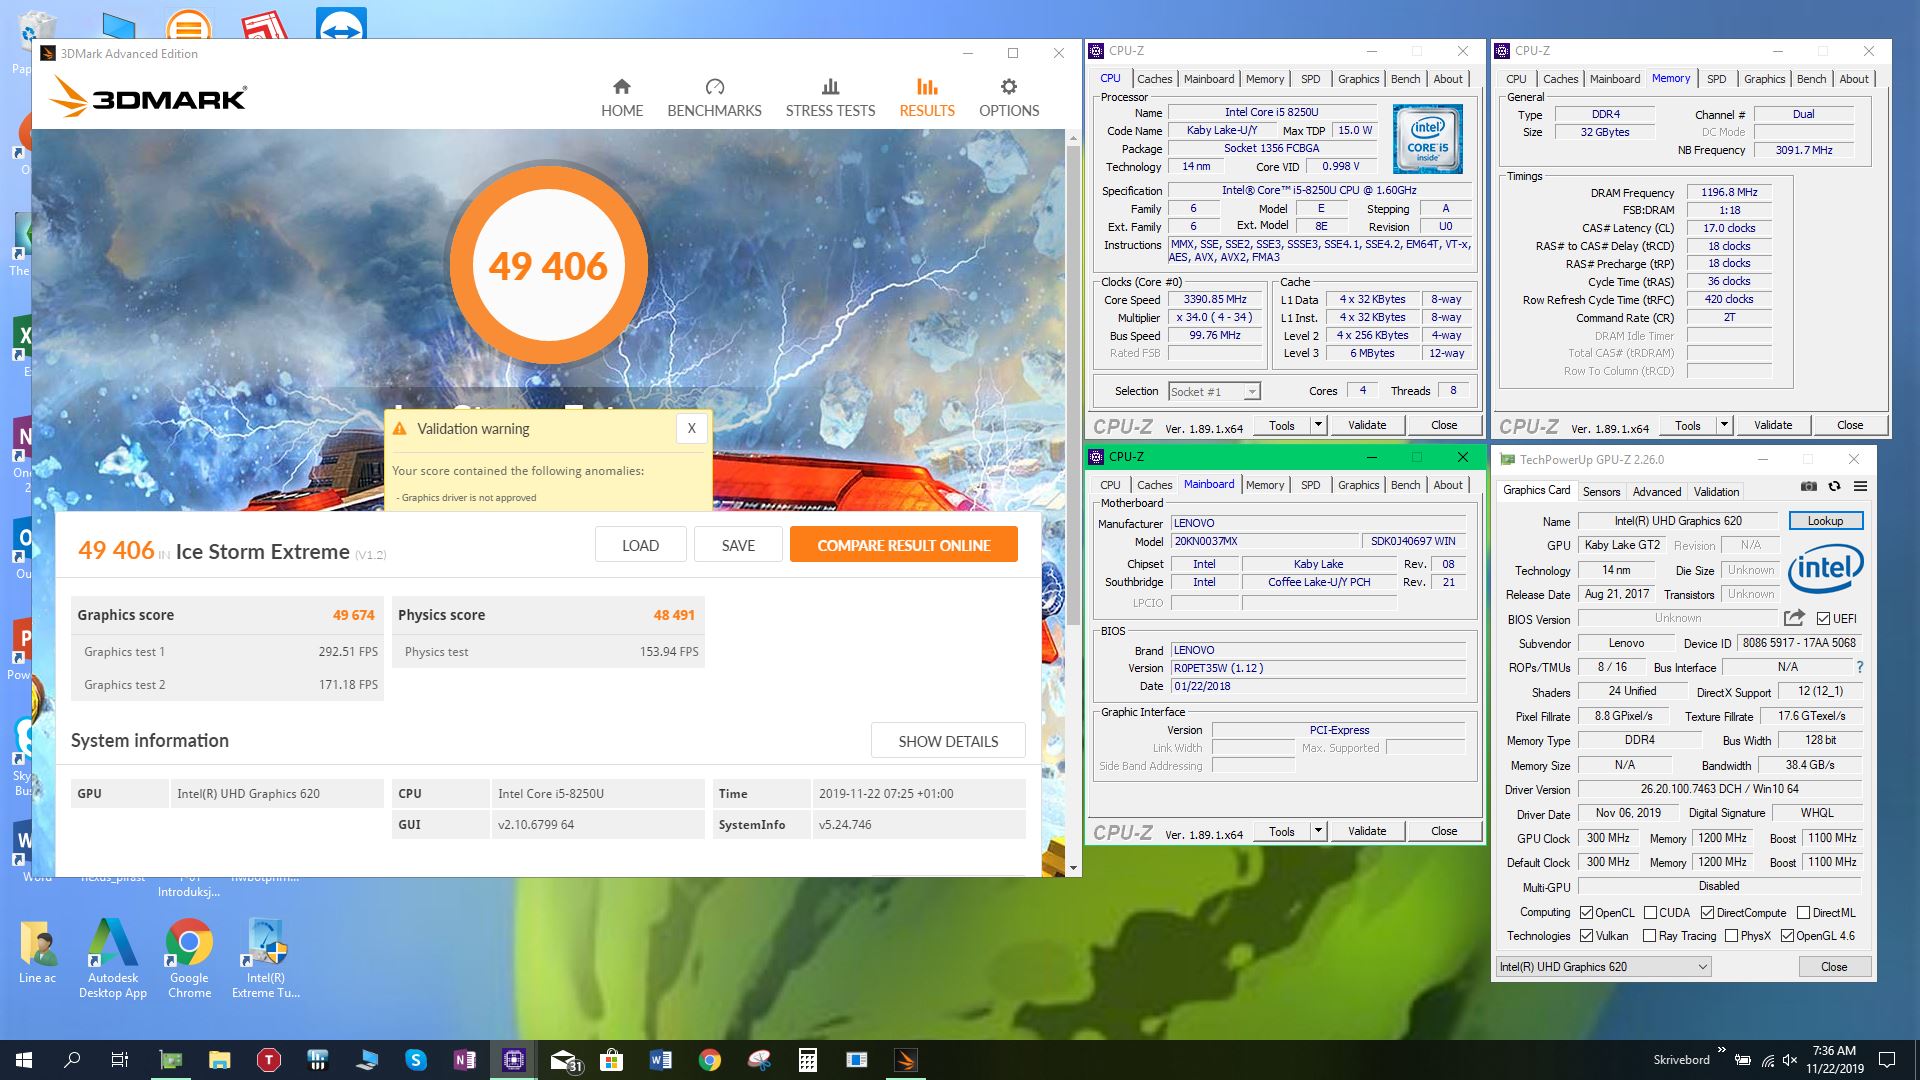The width and height of the screenshot is (1920, 1080).
Task: Click 3DMark orange taskbar icon
Action: [906, 1060]
